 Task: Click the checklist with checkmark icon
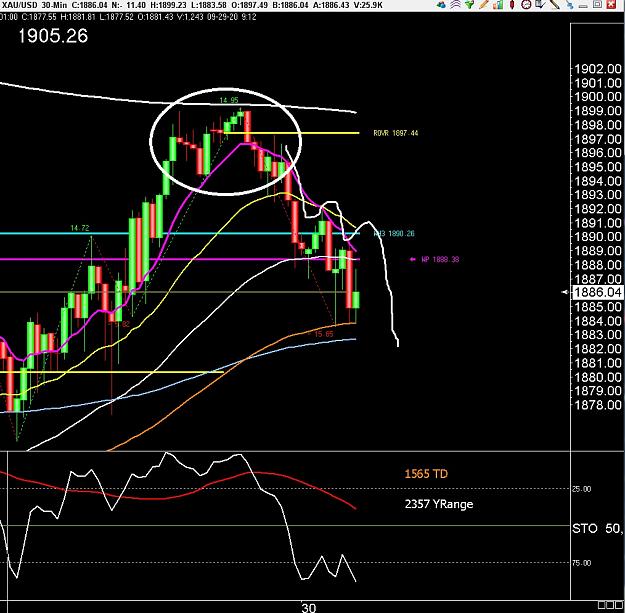[x=540, y=4]
